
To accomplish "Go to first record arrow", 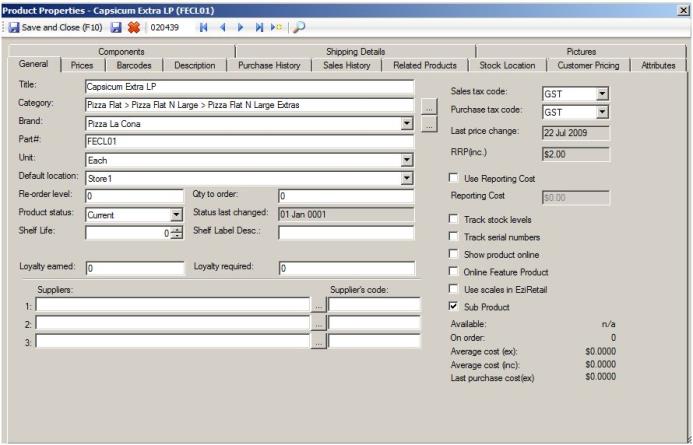I will click(x=205, y=27).
